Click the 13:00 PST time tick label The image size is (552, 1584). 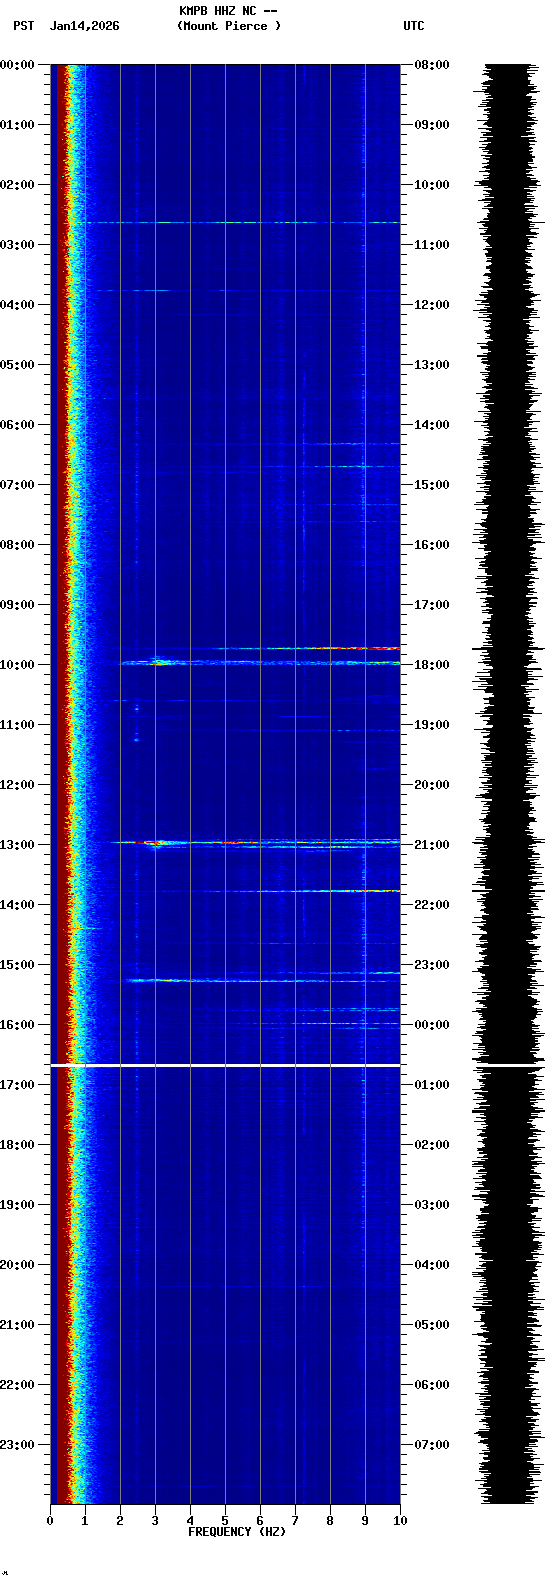click(17, 845)
